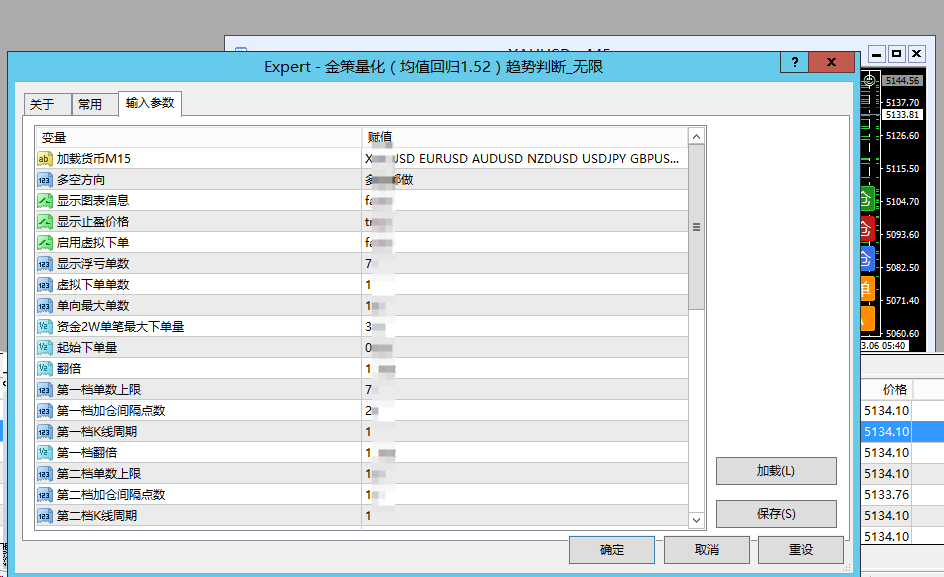Click the icon beside 第二档K线周期
Image resolution: width=944 pixels, height=577 pixels.
tap(45, 516)
